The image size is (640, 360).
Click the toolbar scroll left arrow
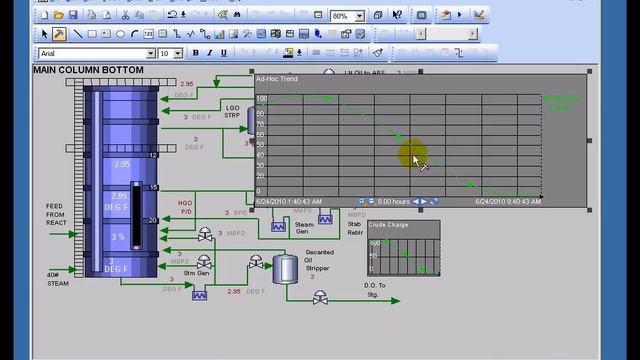coord(421,34)
